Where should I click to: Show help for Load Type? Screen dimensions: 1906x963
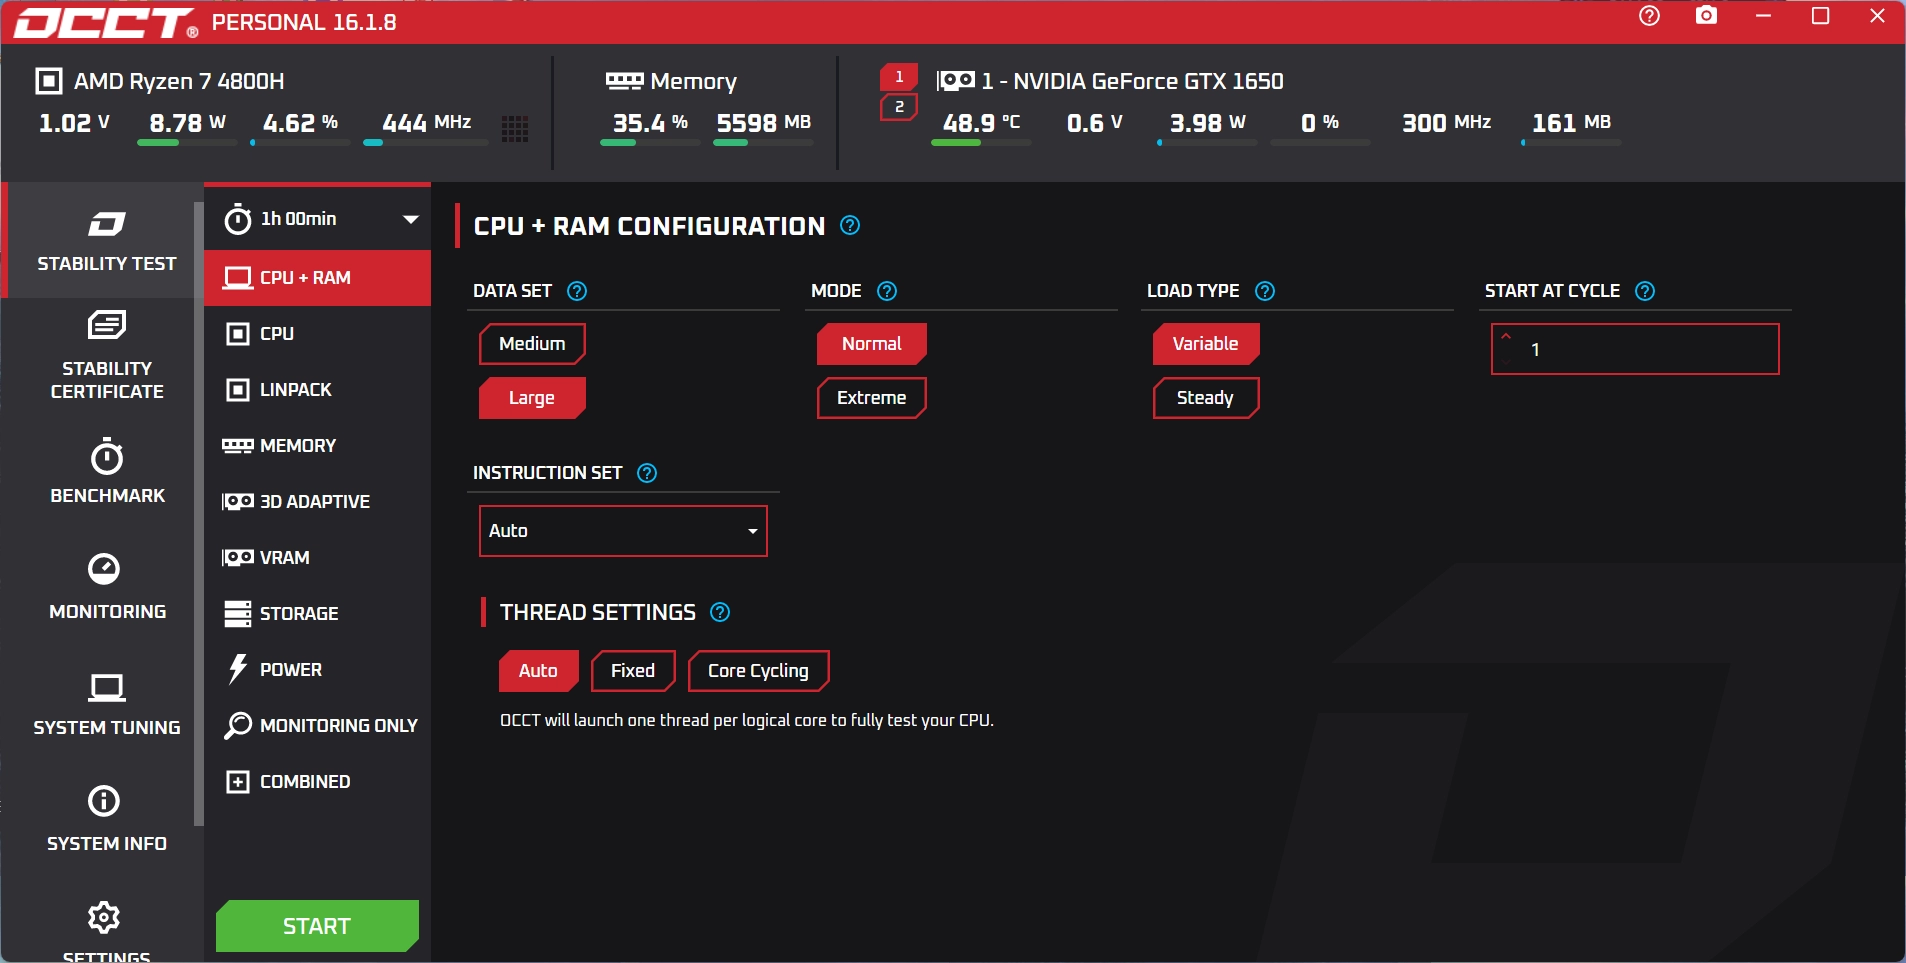click(1265, 291)
